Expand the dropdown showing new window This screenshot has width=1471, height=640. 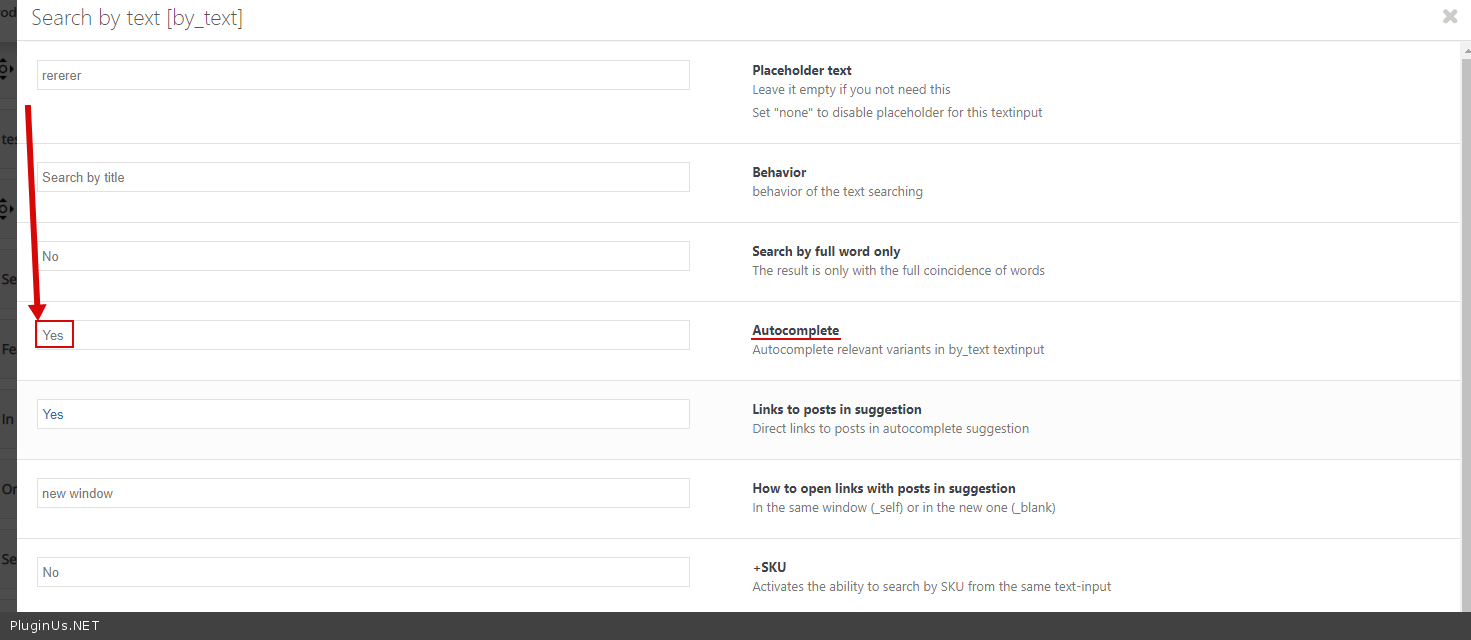(x=363, y=493)
